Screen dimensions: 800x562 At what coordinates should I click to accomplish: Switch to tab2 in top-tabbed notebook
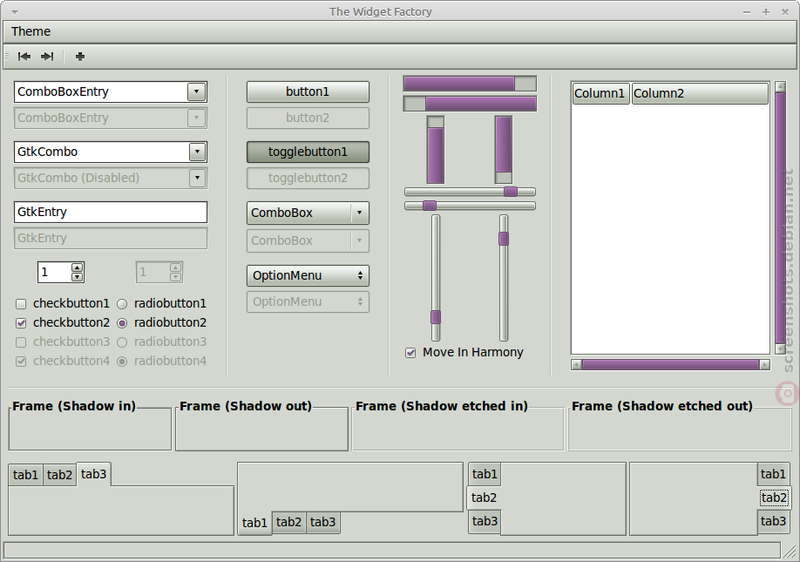click(x=60, y=475)
